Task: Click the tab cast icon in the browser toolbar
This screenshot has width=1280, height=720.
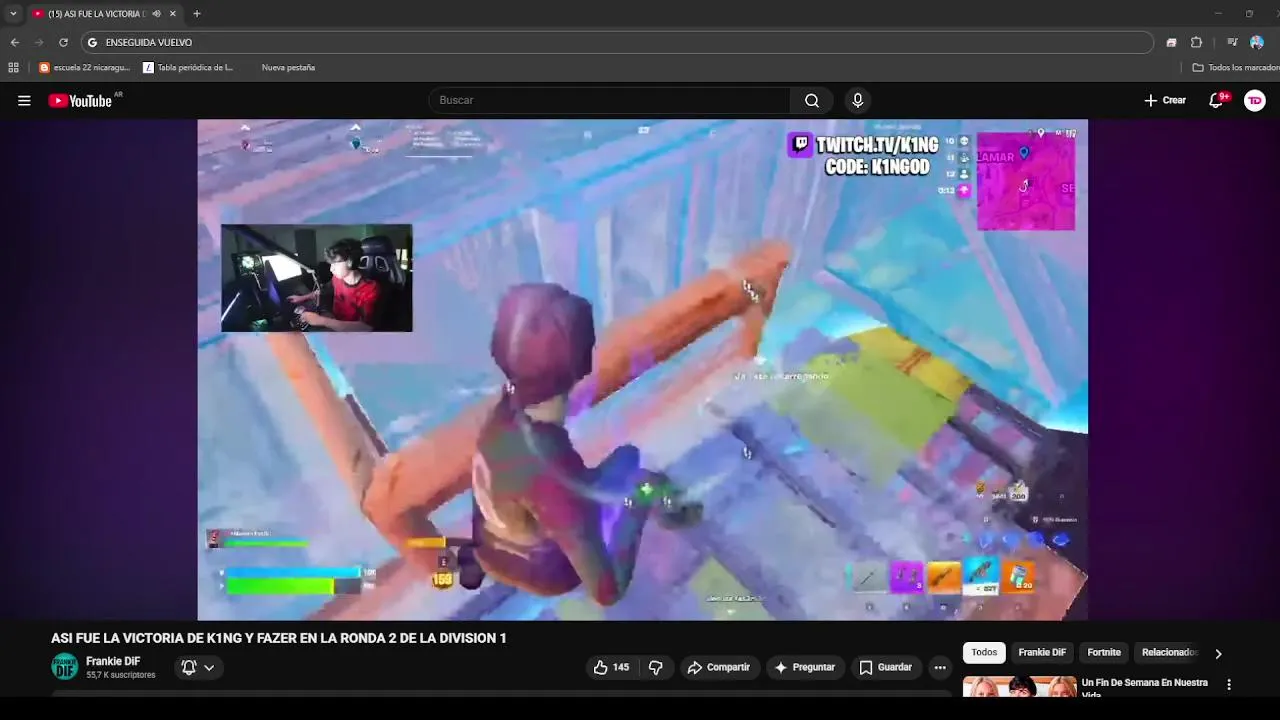Action: pyautogui.click(x=1172, y=42)
